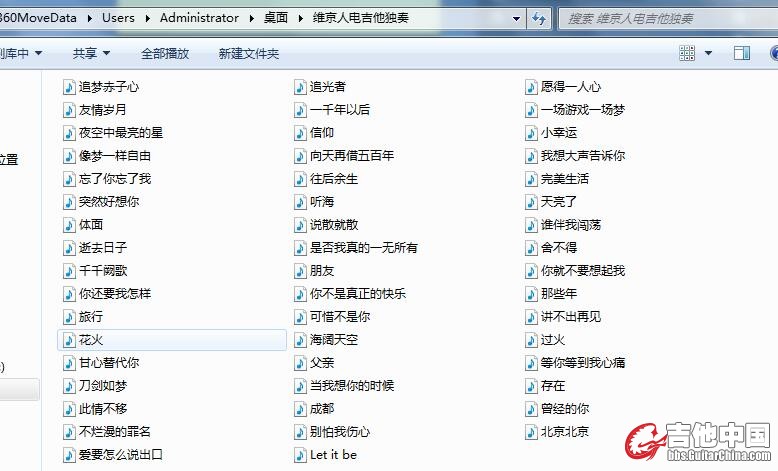The height and width of the screenshot is (471, 778).
Task: Toggle the preview pane icon
Action: click(741, 53)
